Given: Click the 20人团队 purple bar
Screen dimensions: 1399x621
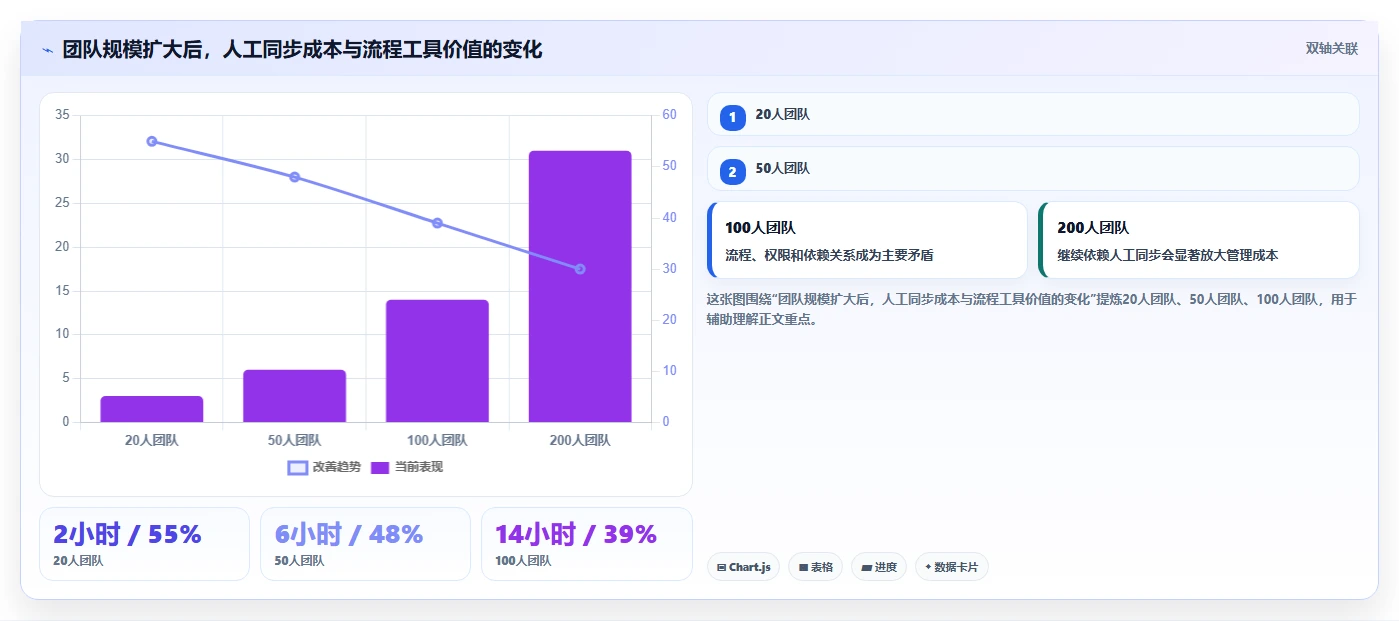Looking at the screenshot, I should (152, 409).
